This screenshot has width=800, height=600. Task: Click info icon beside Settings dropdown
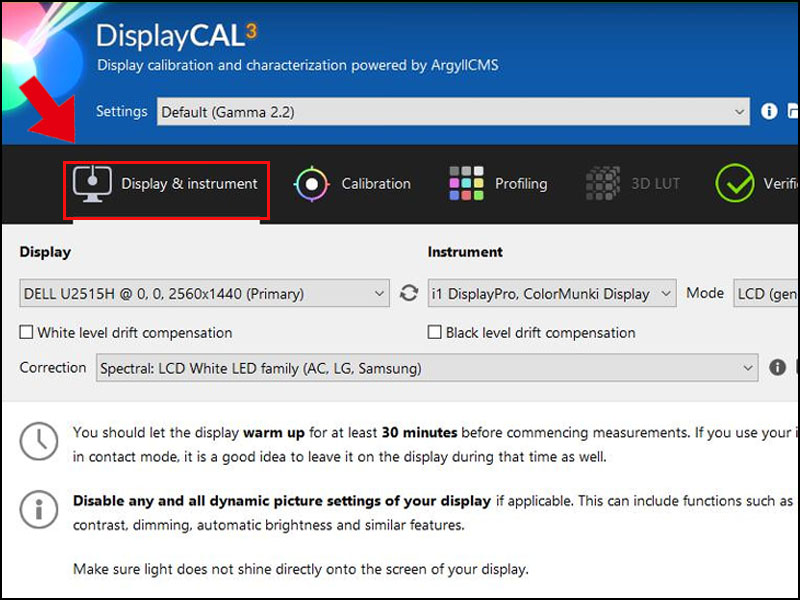(769, 111)
